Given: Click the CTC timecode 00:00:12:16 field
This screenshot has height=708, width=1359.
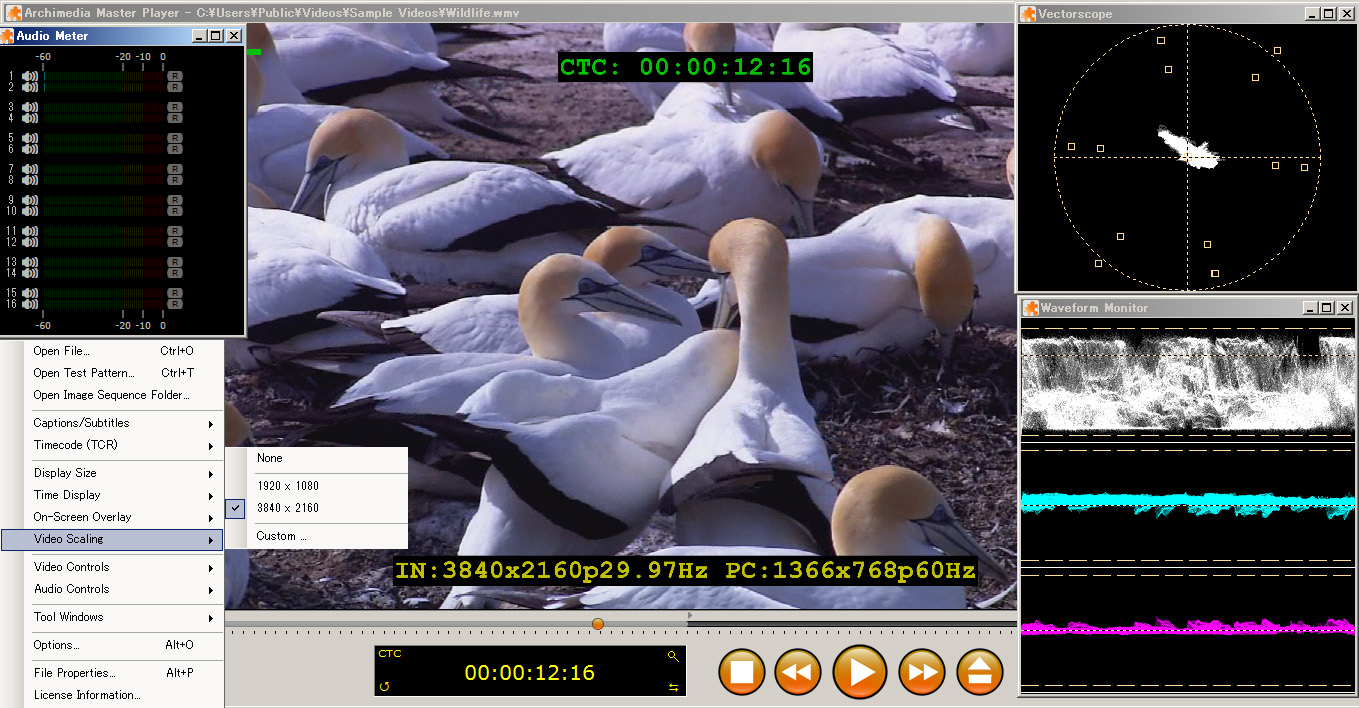Looking at the screenshot, I should [529, 673].
